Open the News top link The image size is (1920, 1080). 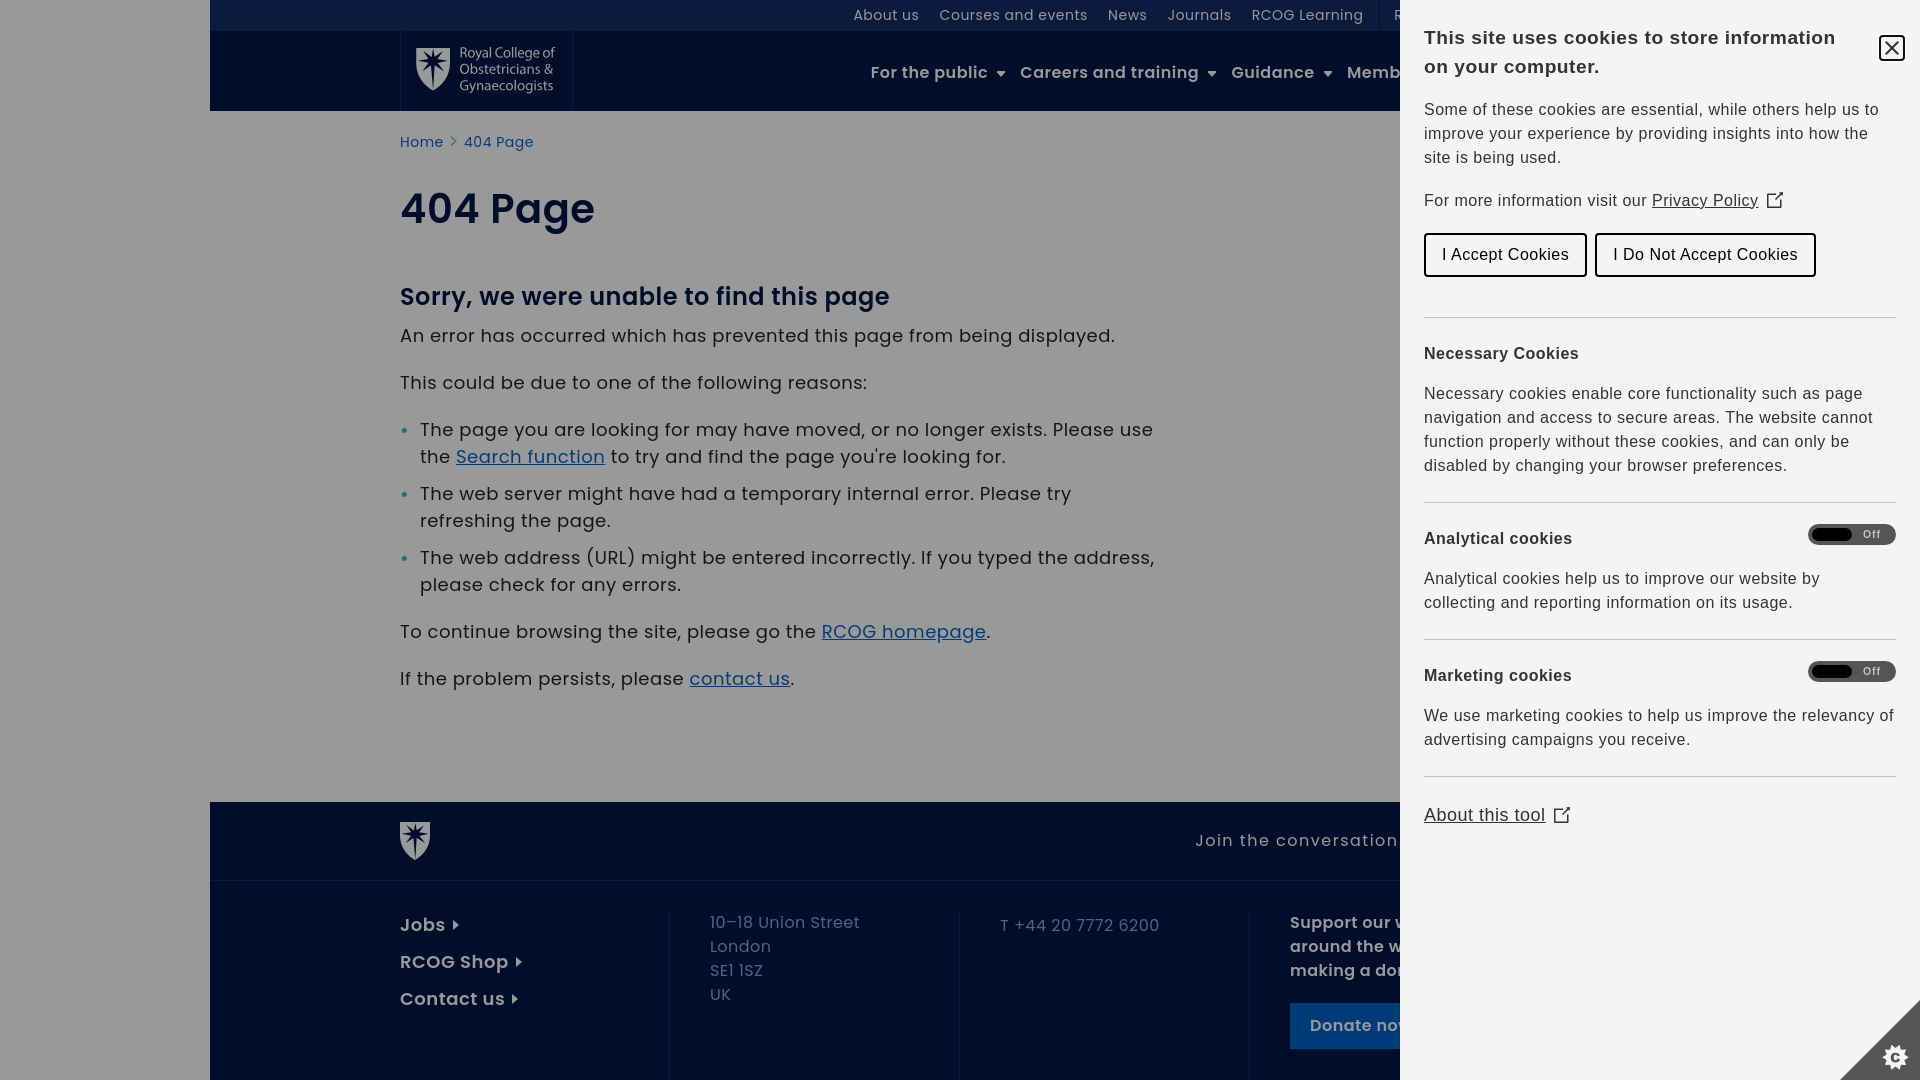point(1127,15)
